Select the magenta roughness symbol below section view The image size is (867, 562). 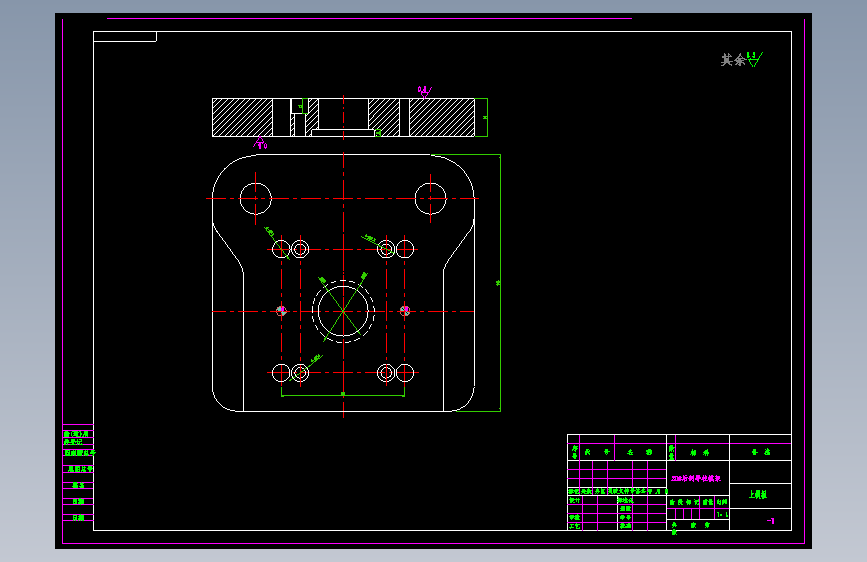(x=260, y=143)
